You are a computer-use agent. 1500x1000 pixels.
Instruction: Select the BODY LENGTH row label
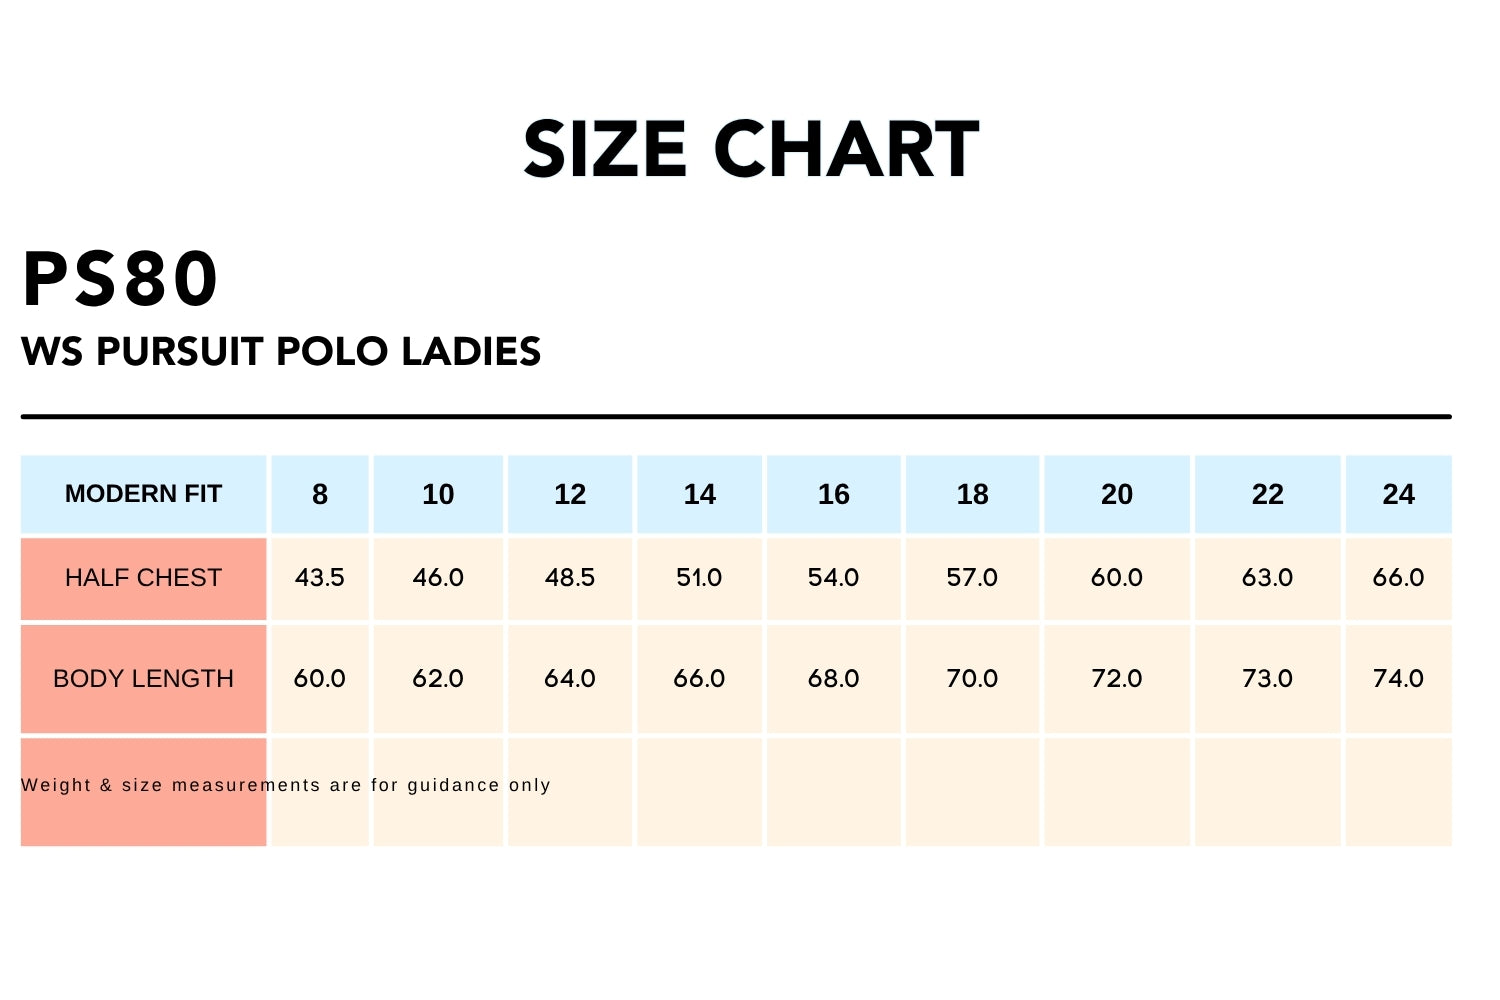[143, 679]
